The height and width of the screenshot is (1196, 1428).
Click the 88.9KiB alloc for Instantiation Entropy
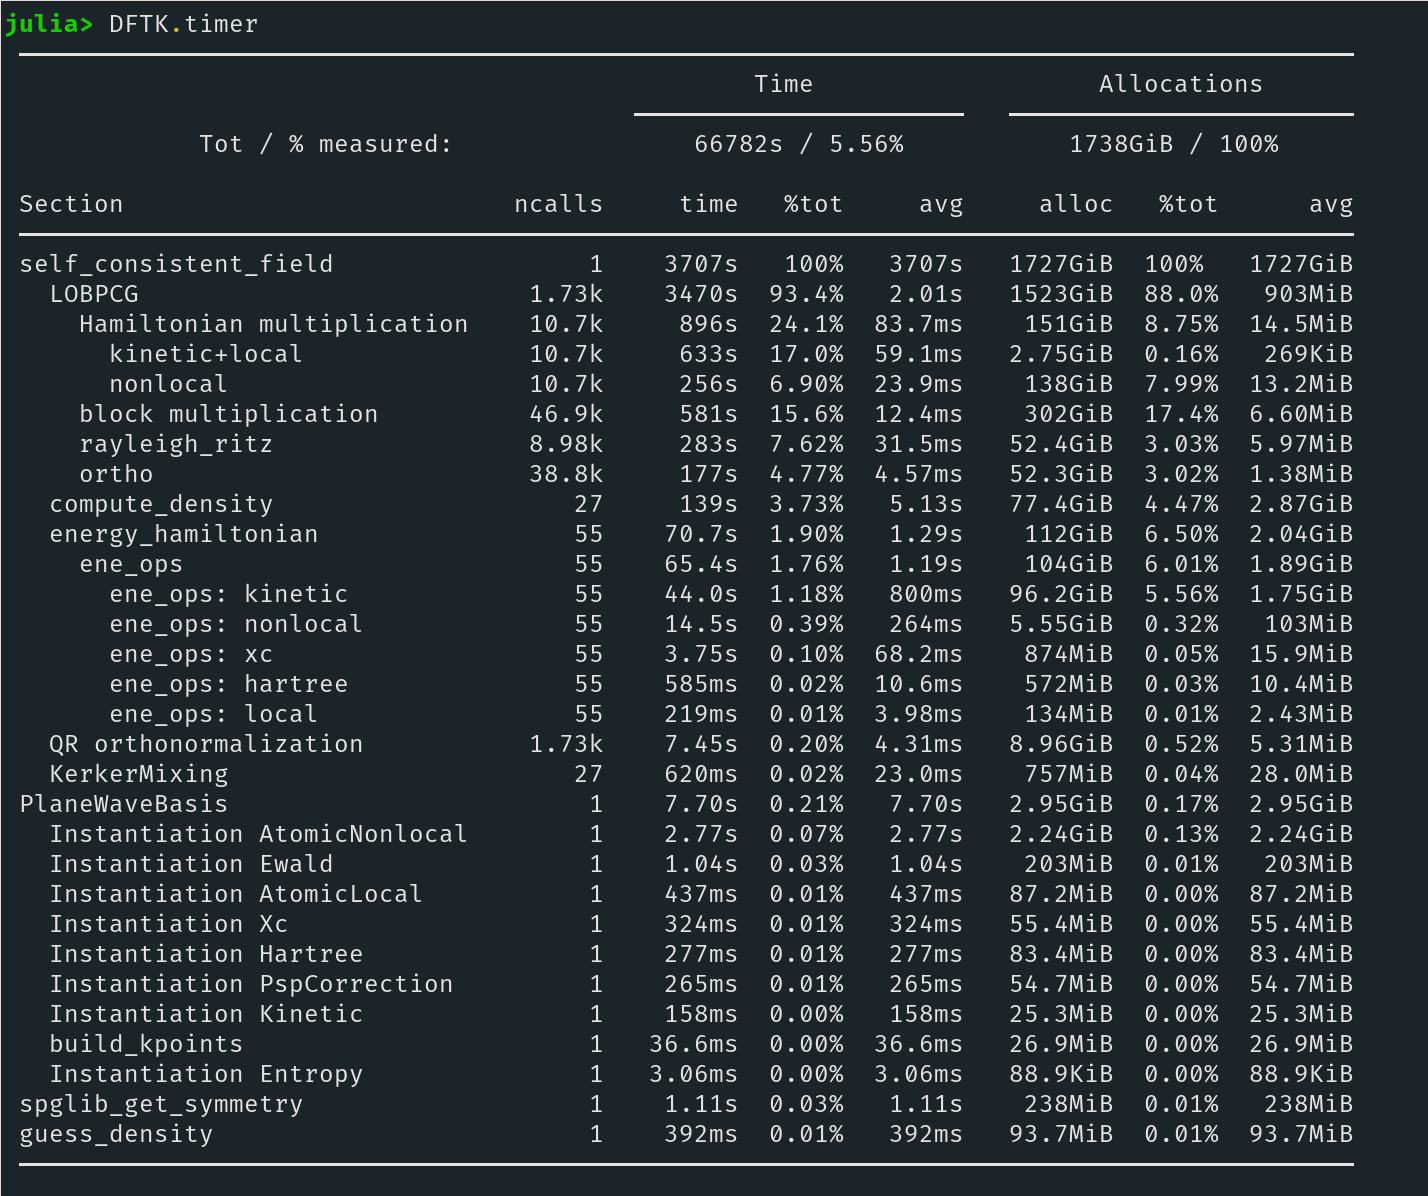1061,1074
